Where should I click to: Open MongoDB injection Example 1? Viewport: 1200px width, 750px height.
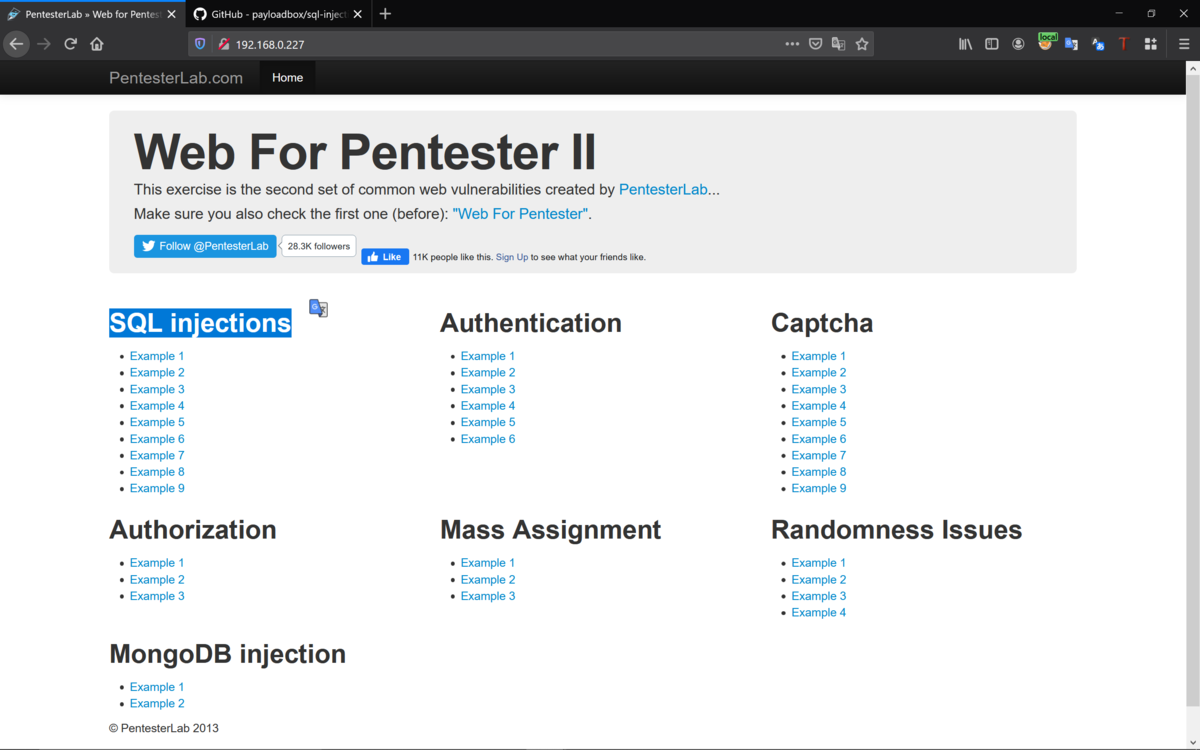pyautogui.click(x=157, y=687)
